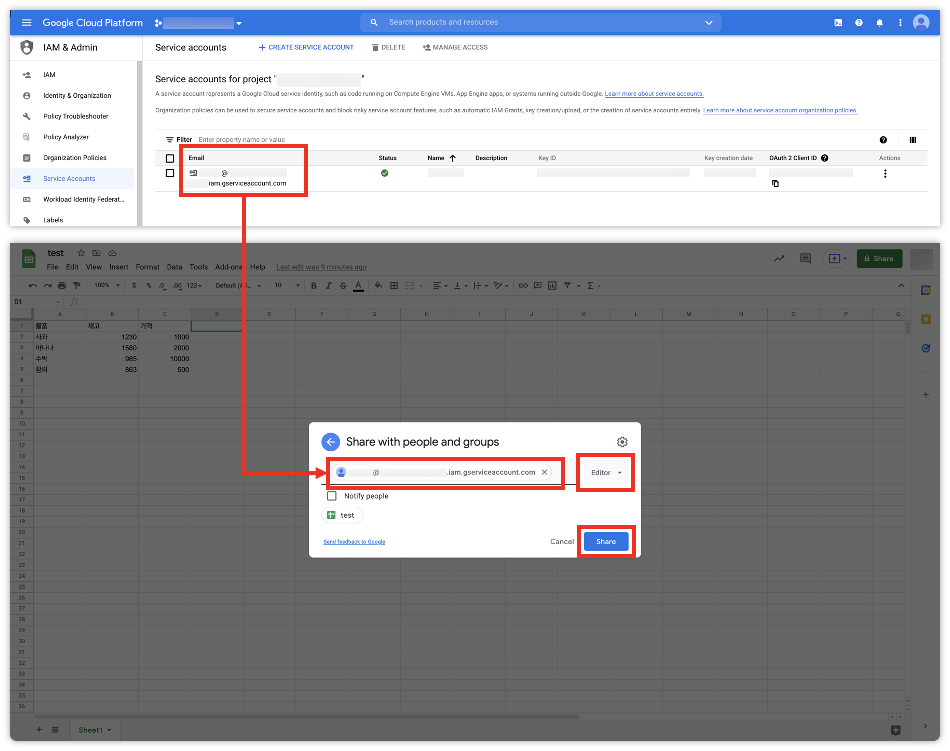This screenshot has height=751, width=950.
Task: Open the Data menu in Sheets
Action: (174, 267)
